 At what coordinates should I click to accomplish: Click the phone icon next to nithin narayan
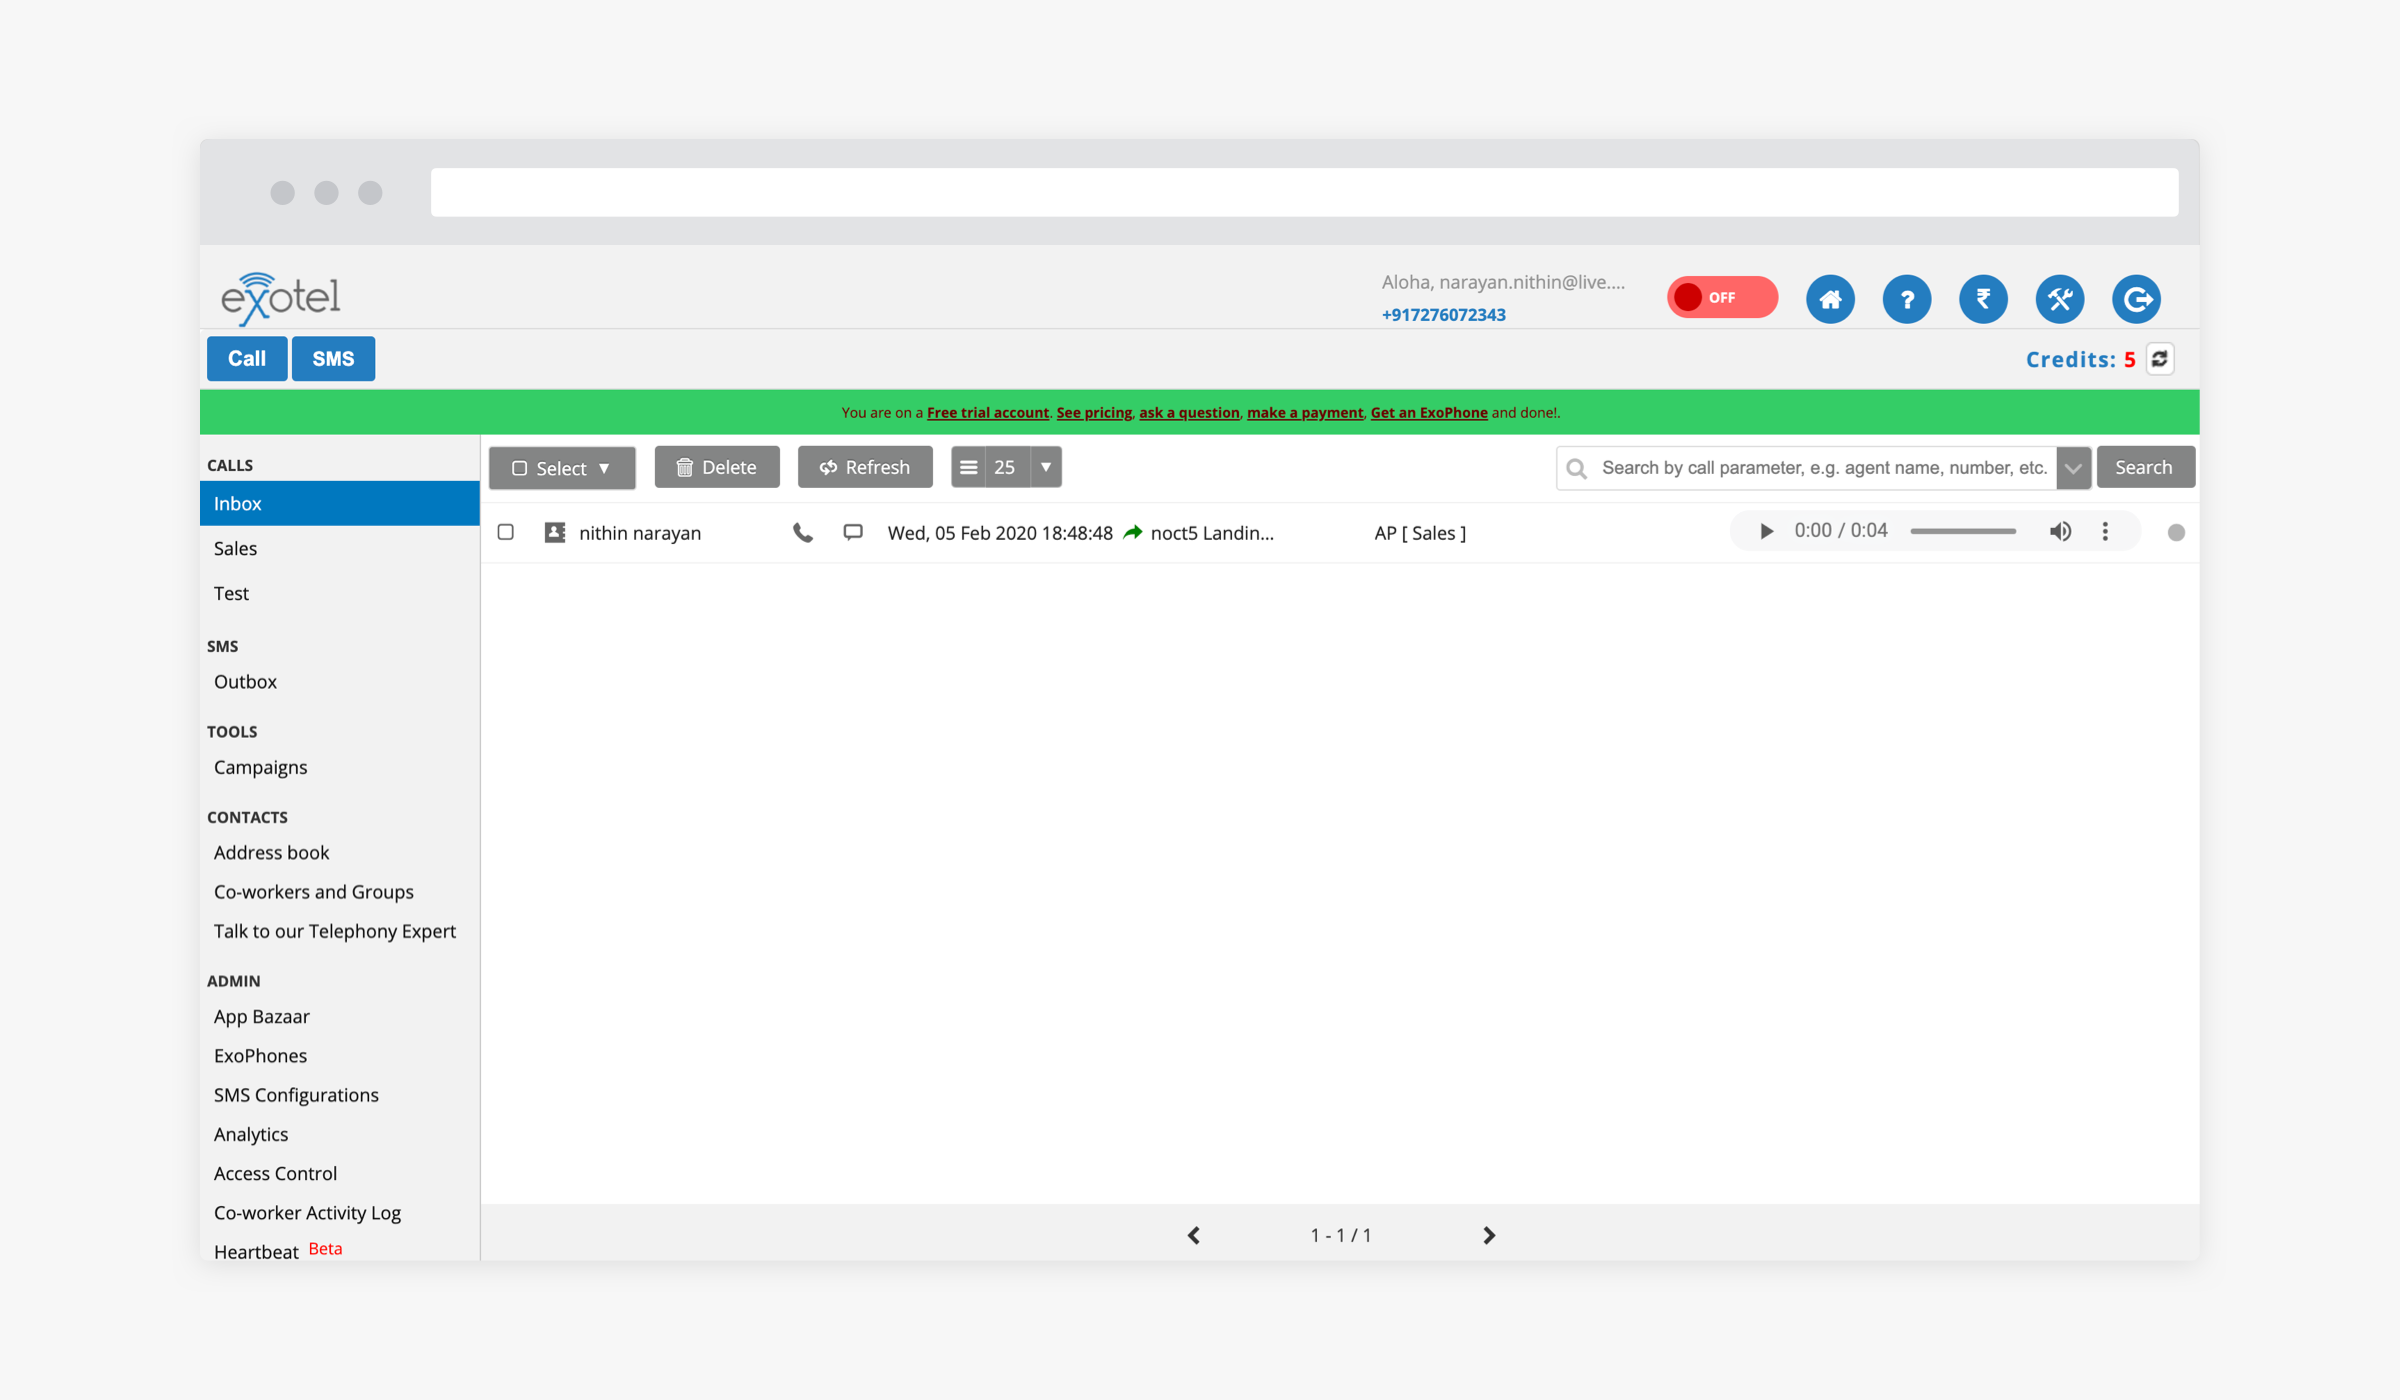(x=802, y=533)
